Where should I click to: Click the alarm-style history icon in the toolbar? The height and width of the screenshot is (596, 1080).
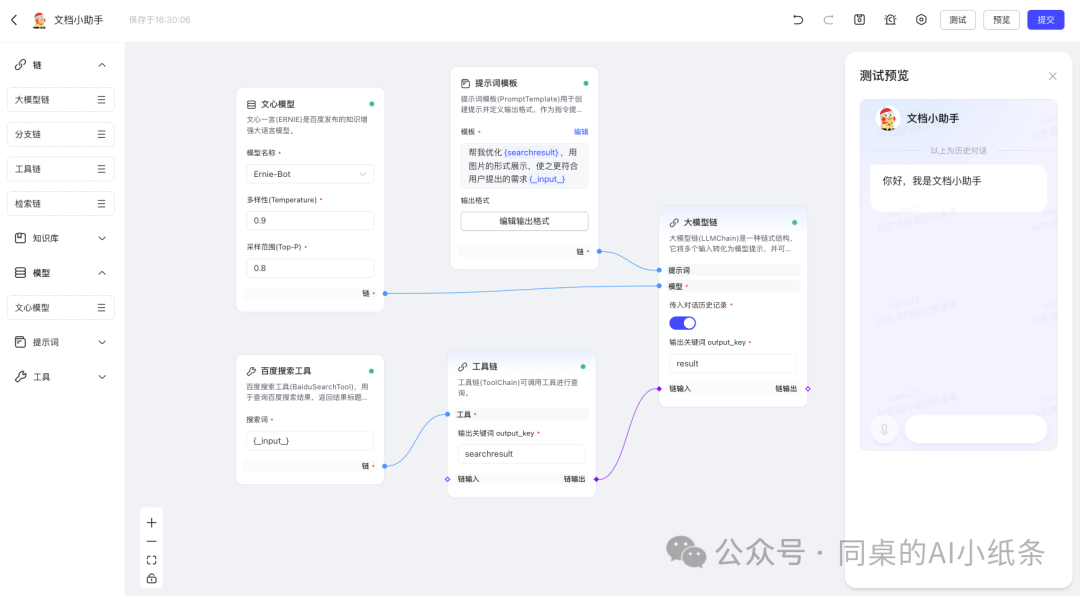click(889, 19)
